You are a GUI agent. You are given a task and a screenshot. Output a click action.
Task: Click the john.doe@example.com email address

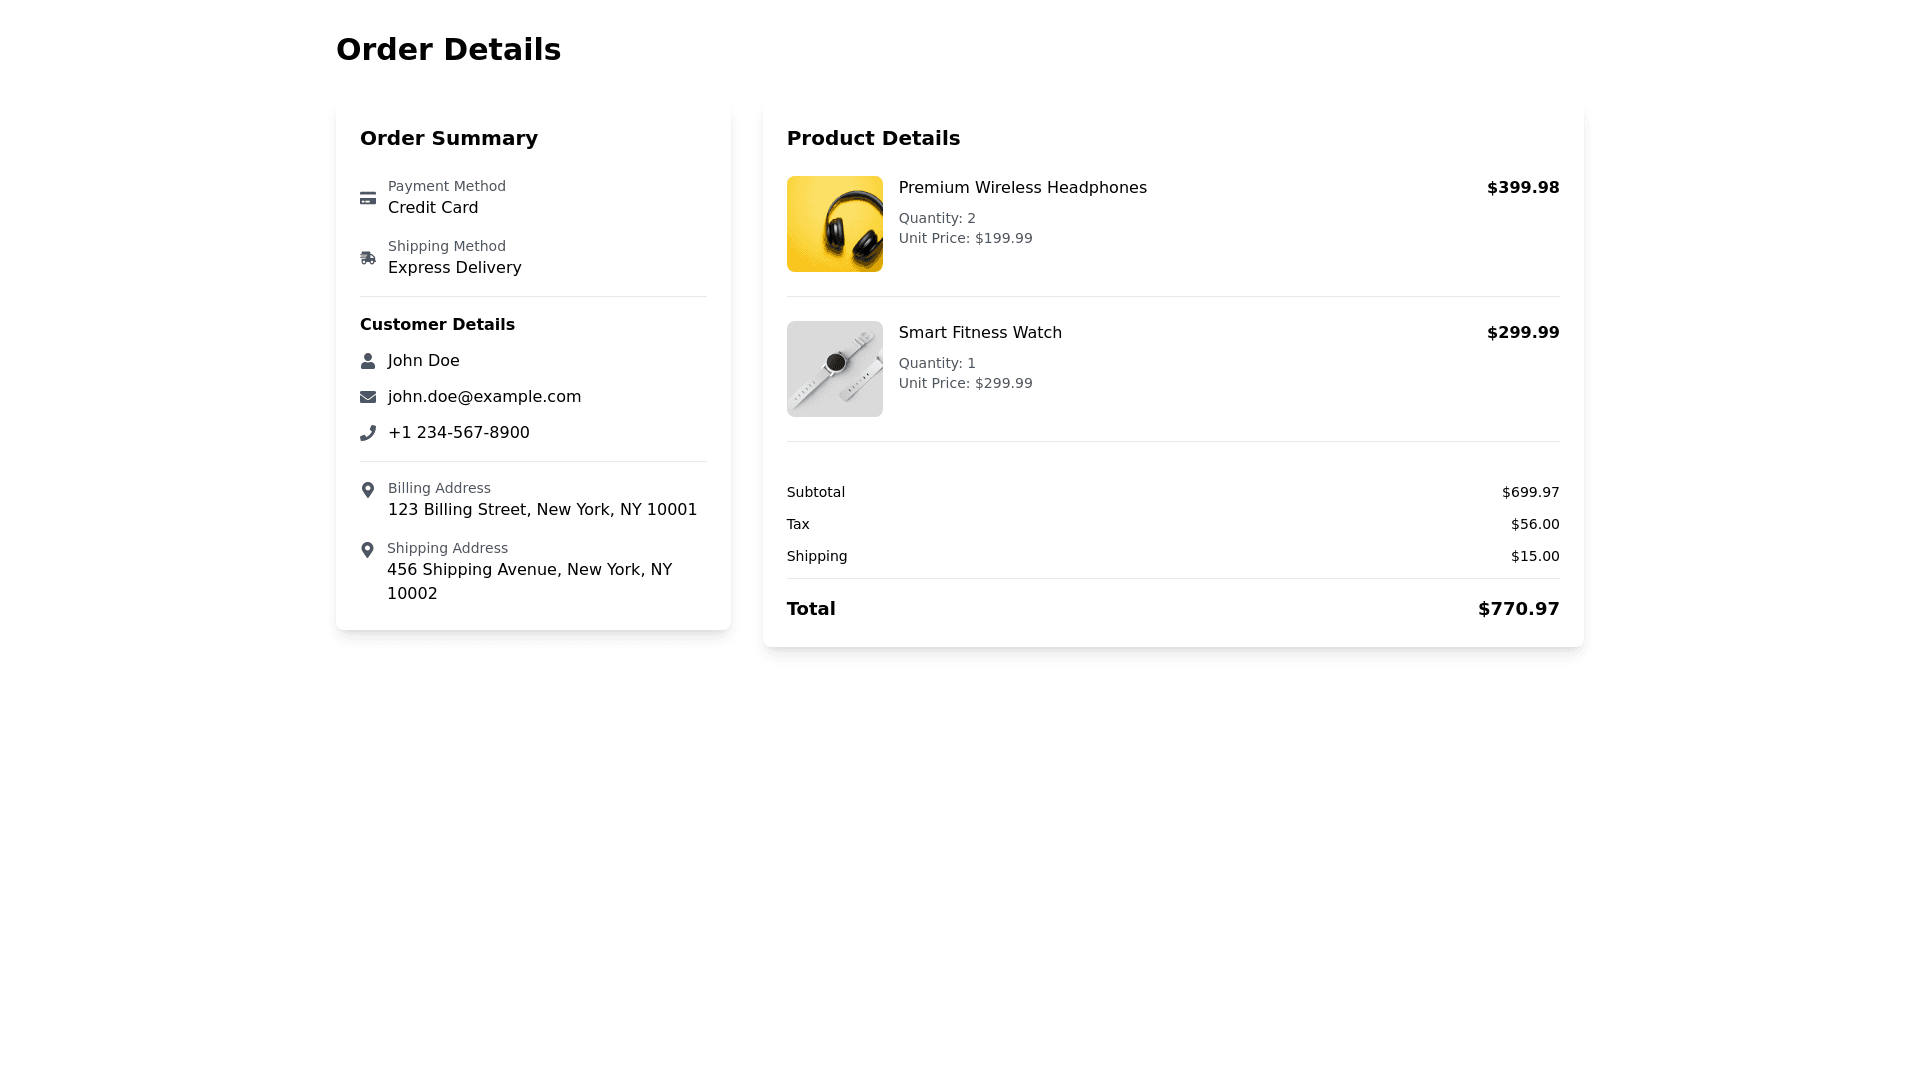coord(484,397)
